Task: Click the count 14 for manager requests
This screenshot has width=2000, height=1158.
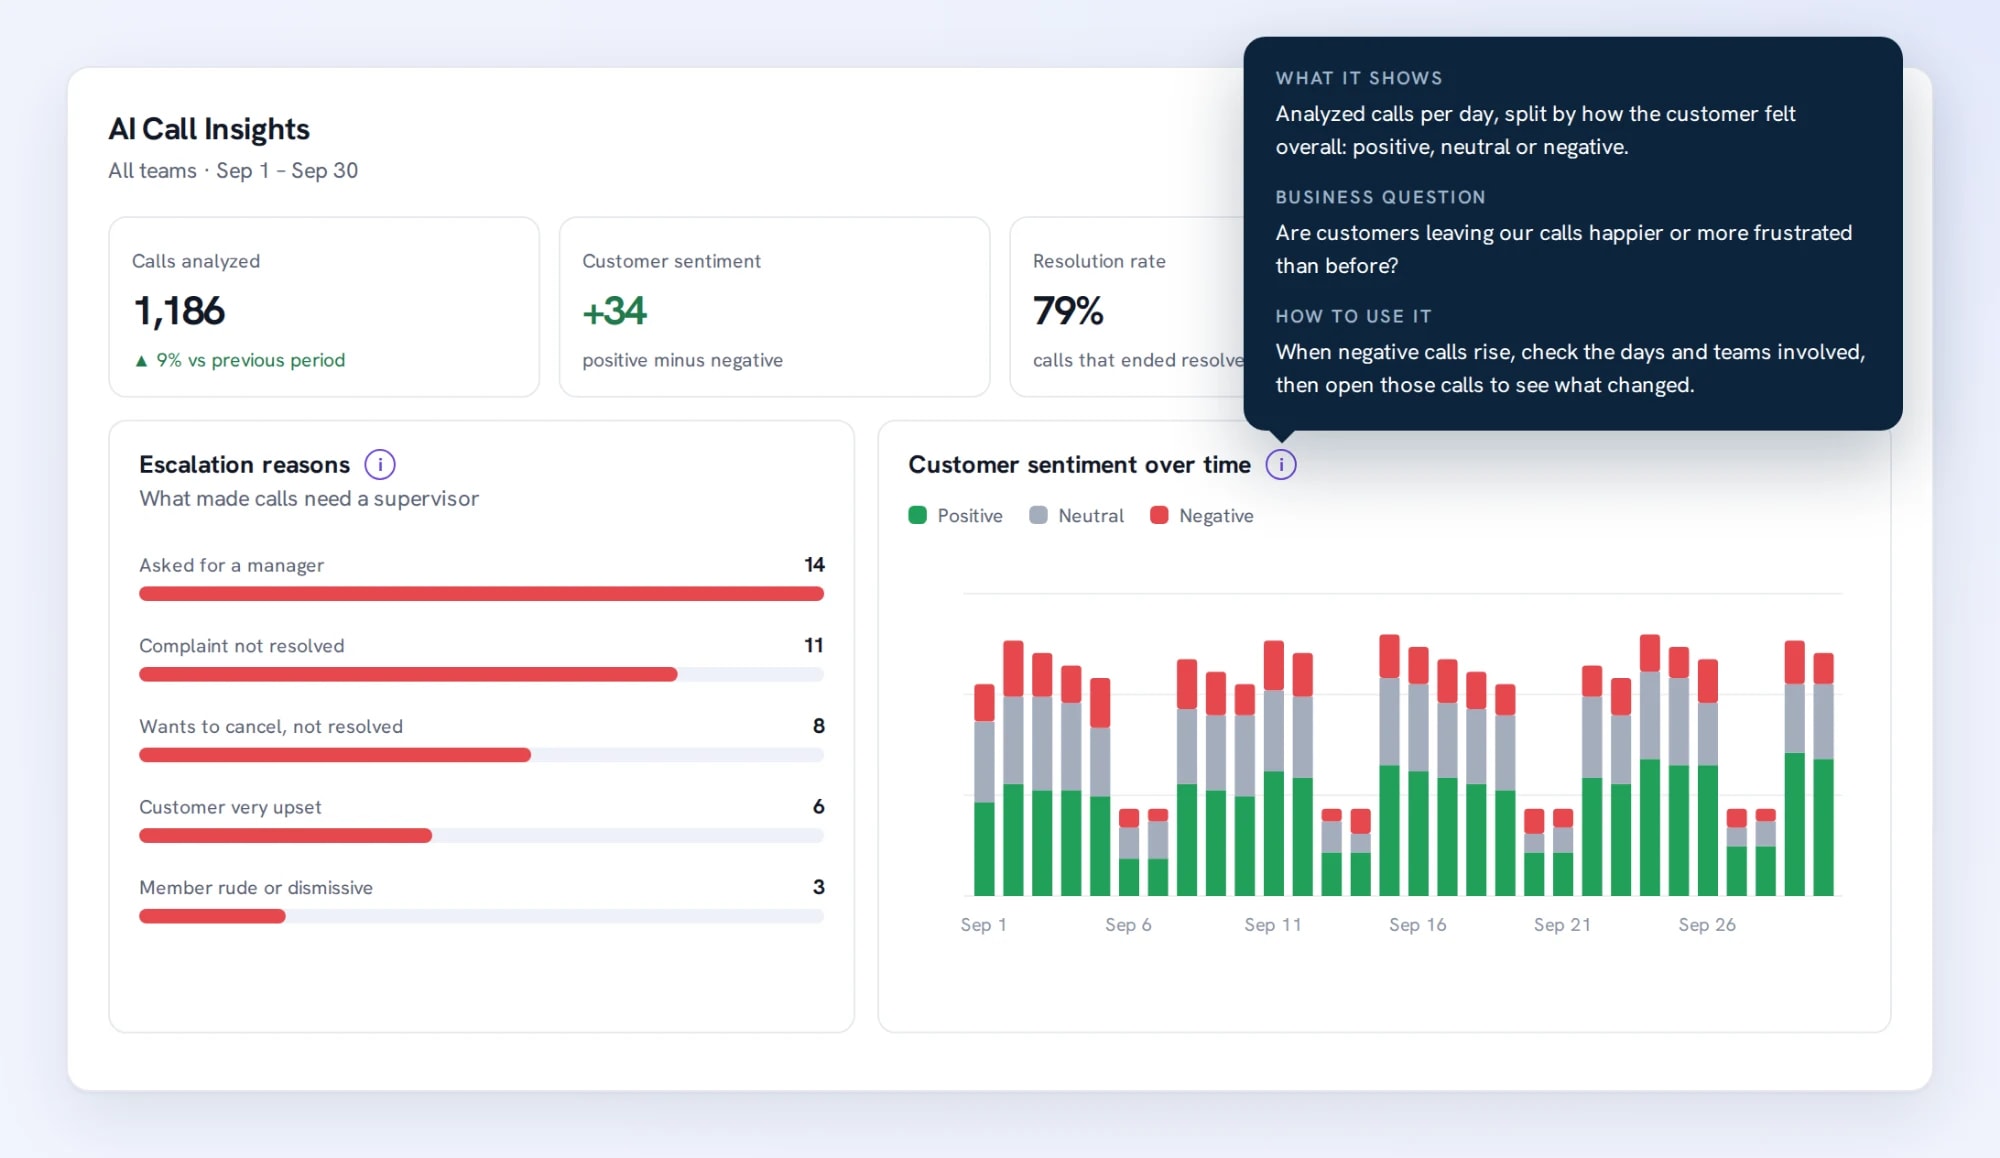Action: [814, 565]
